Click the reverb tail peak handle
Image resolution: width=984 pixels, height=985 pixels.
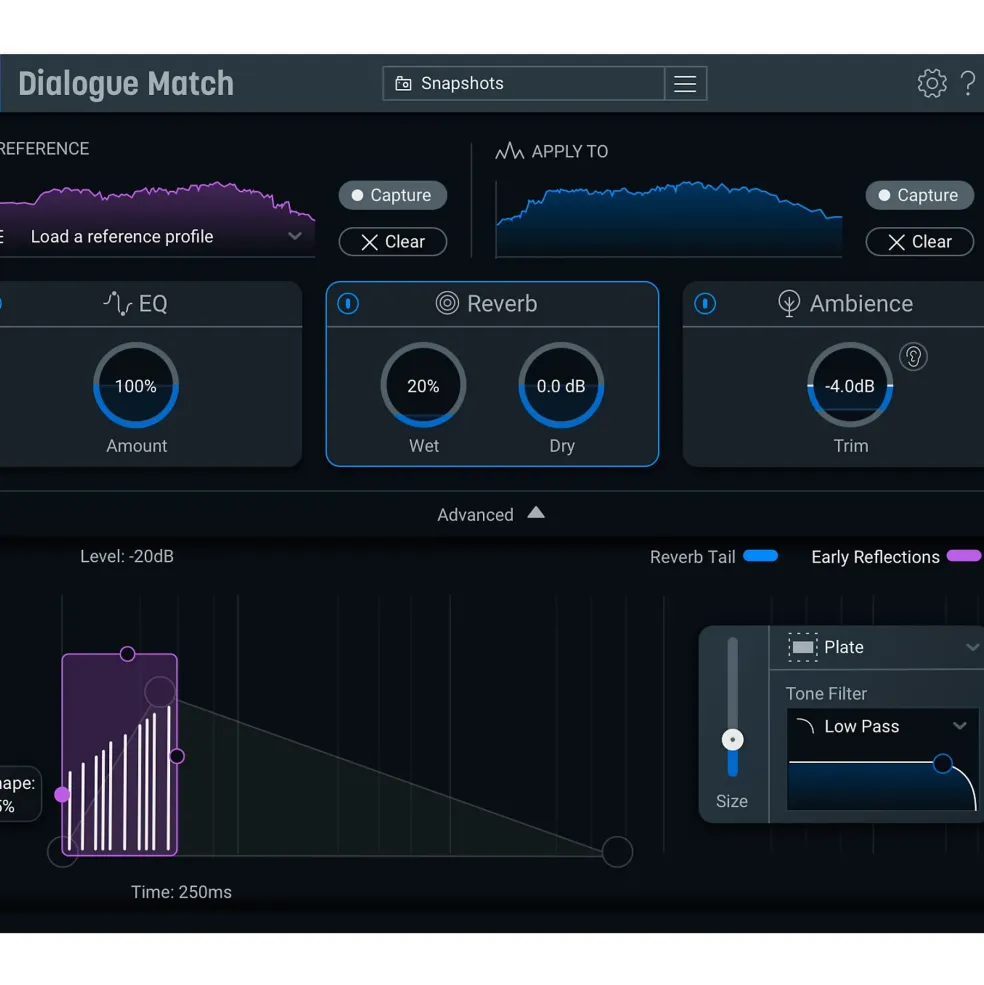pos(160,692)
